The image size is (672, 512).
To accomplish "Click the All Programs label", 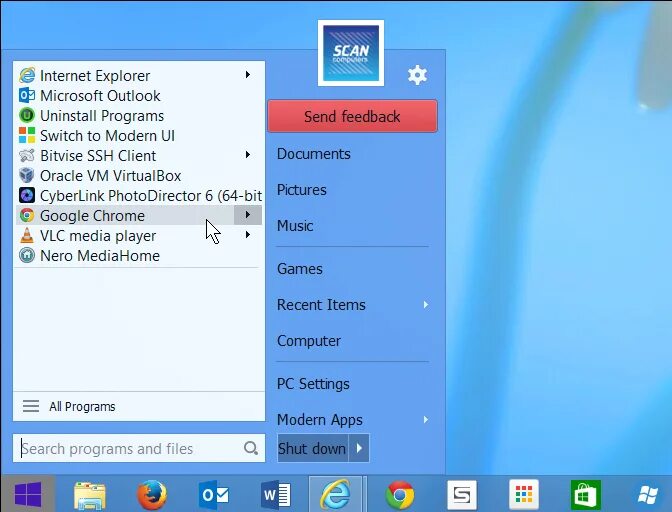I will coord(82,406).
